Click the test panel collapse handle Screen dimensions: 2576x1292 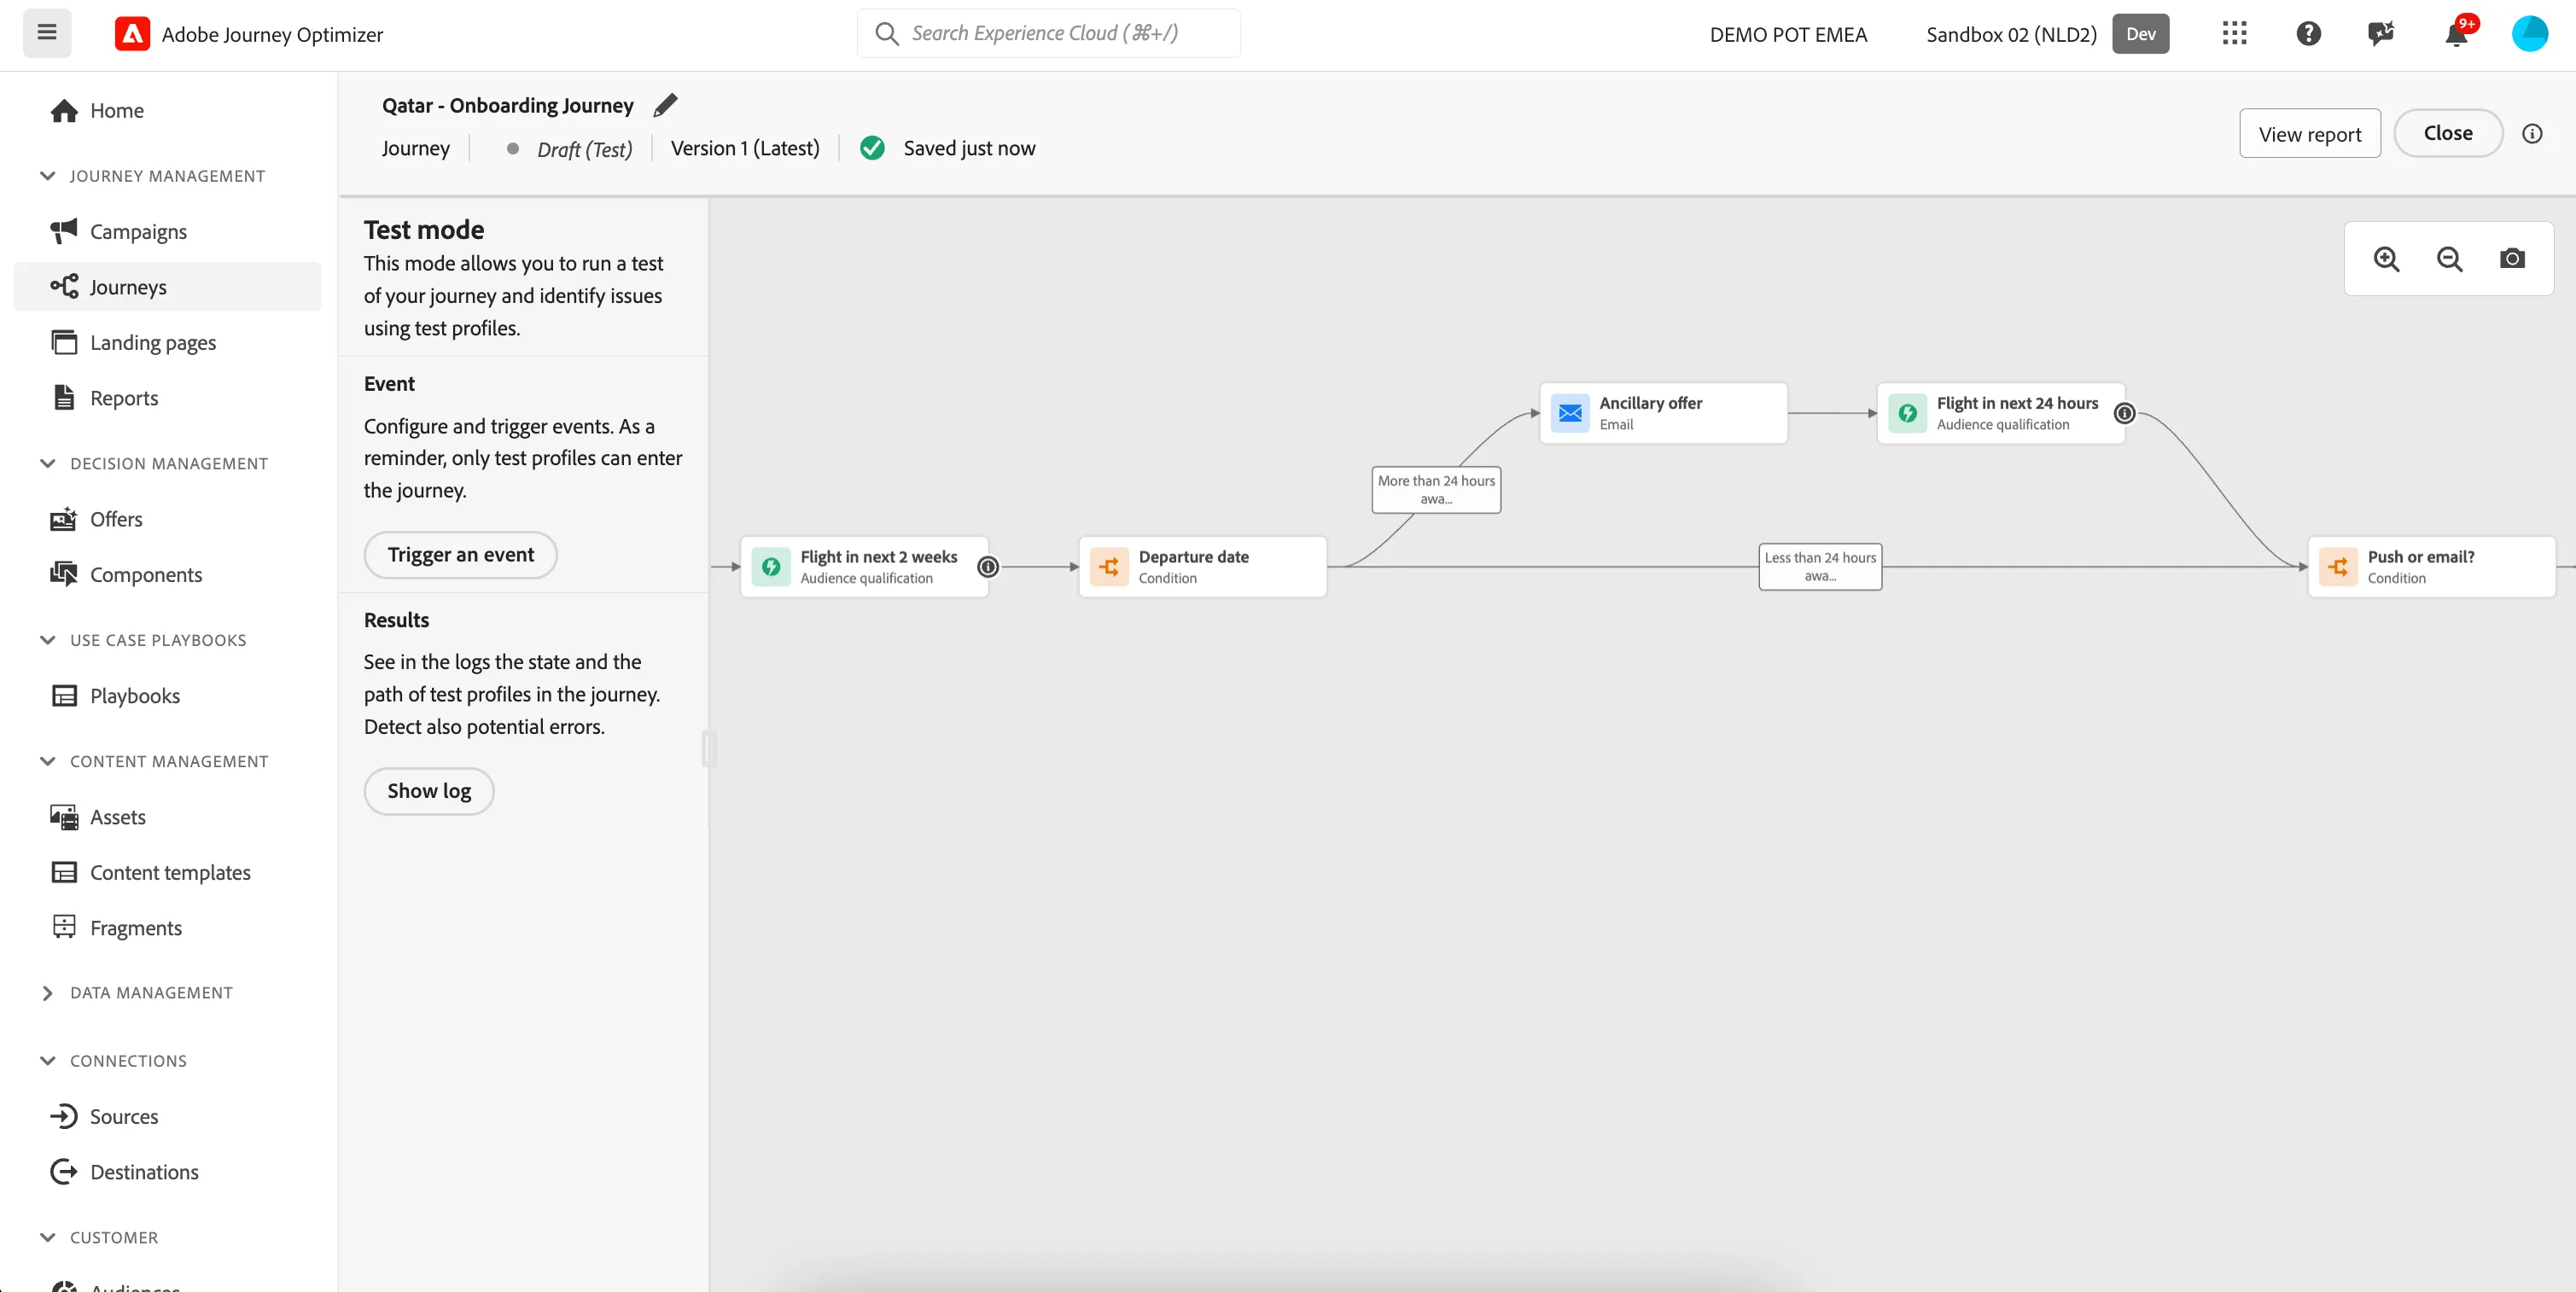coord(709,748)
